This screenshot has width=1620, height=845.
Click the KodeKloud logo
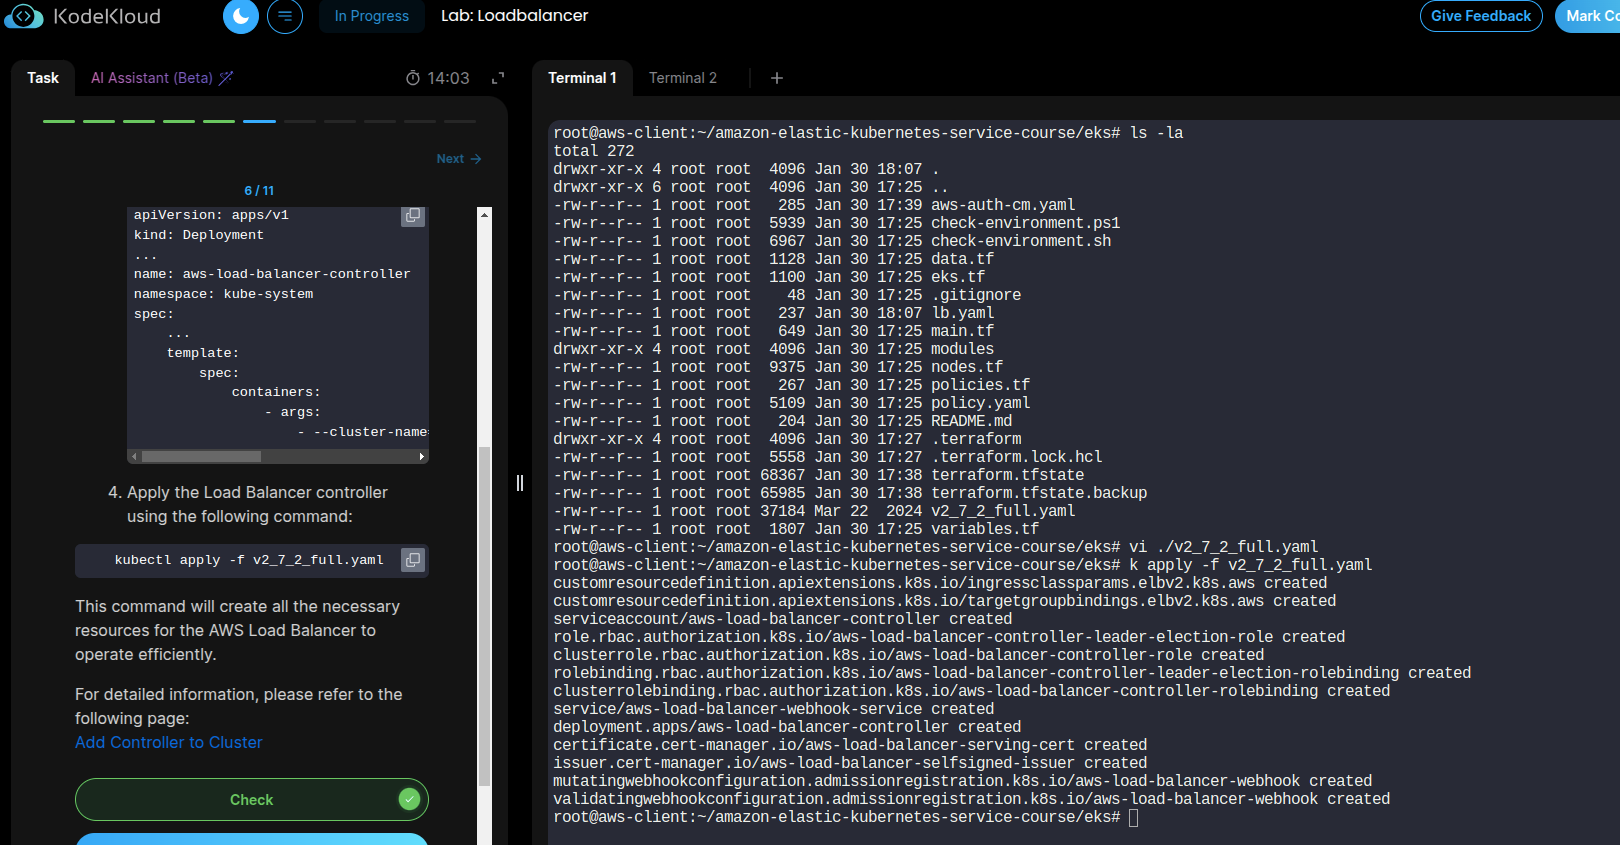point(82,16)
